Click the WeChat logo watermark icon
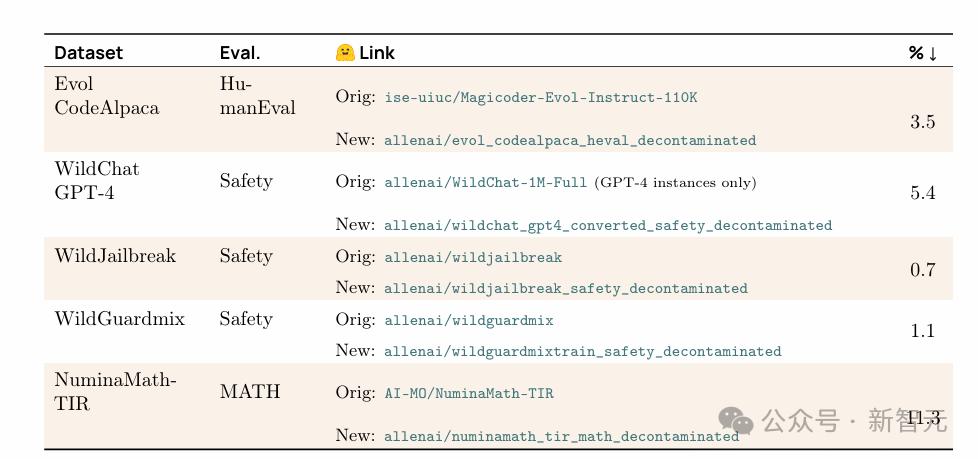The image size is (978, 459). click(x=736, y=422)
